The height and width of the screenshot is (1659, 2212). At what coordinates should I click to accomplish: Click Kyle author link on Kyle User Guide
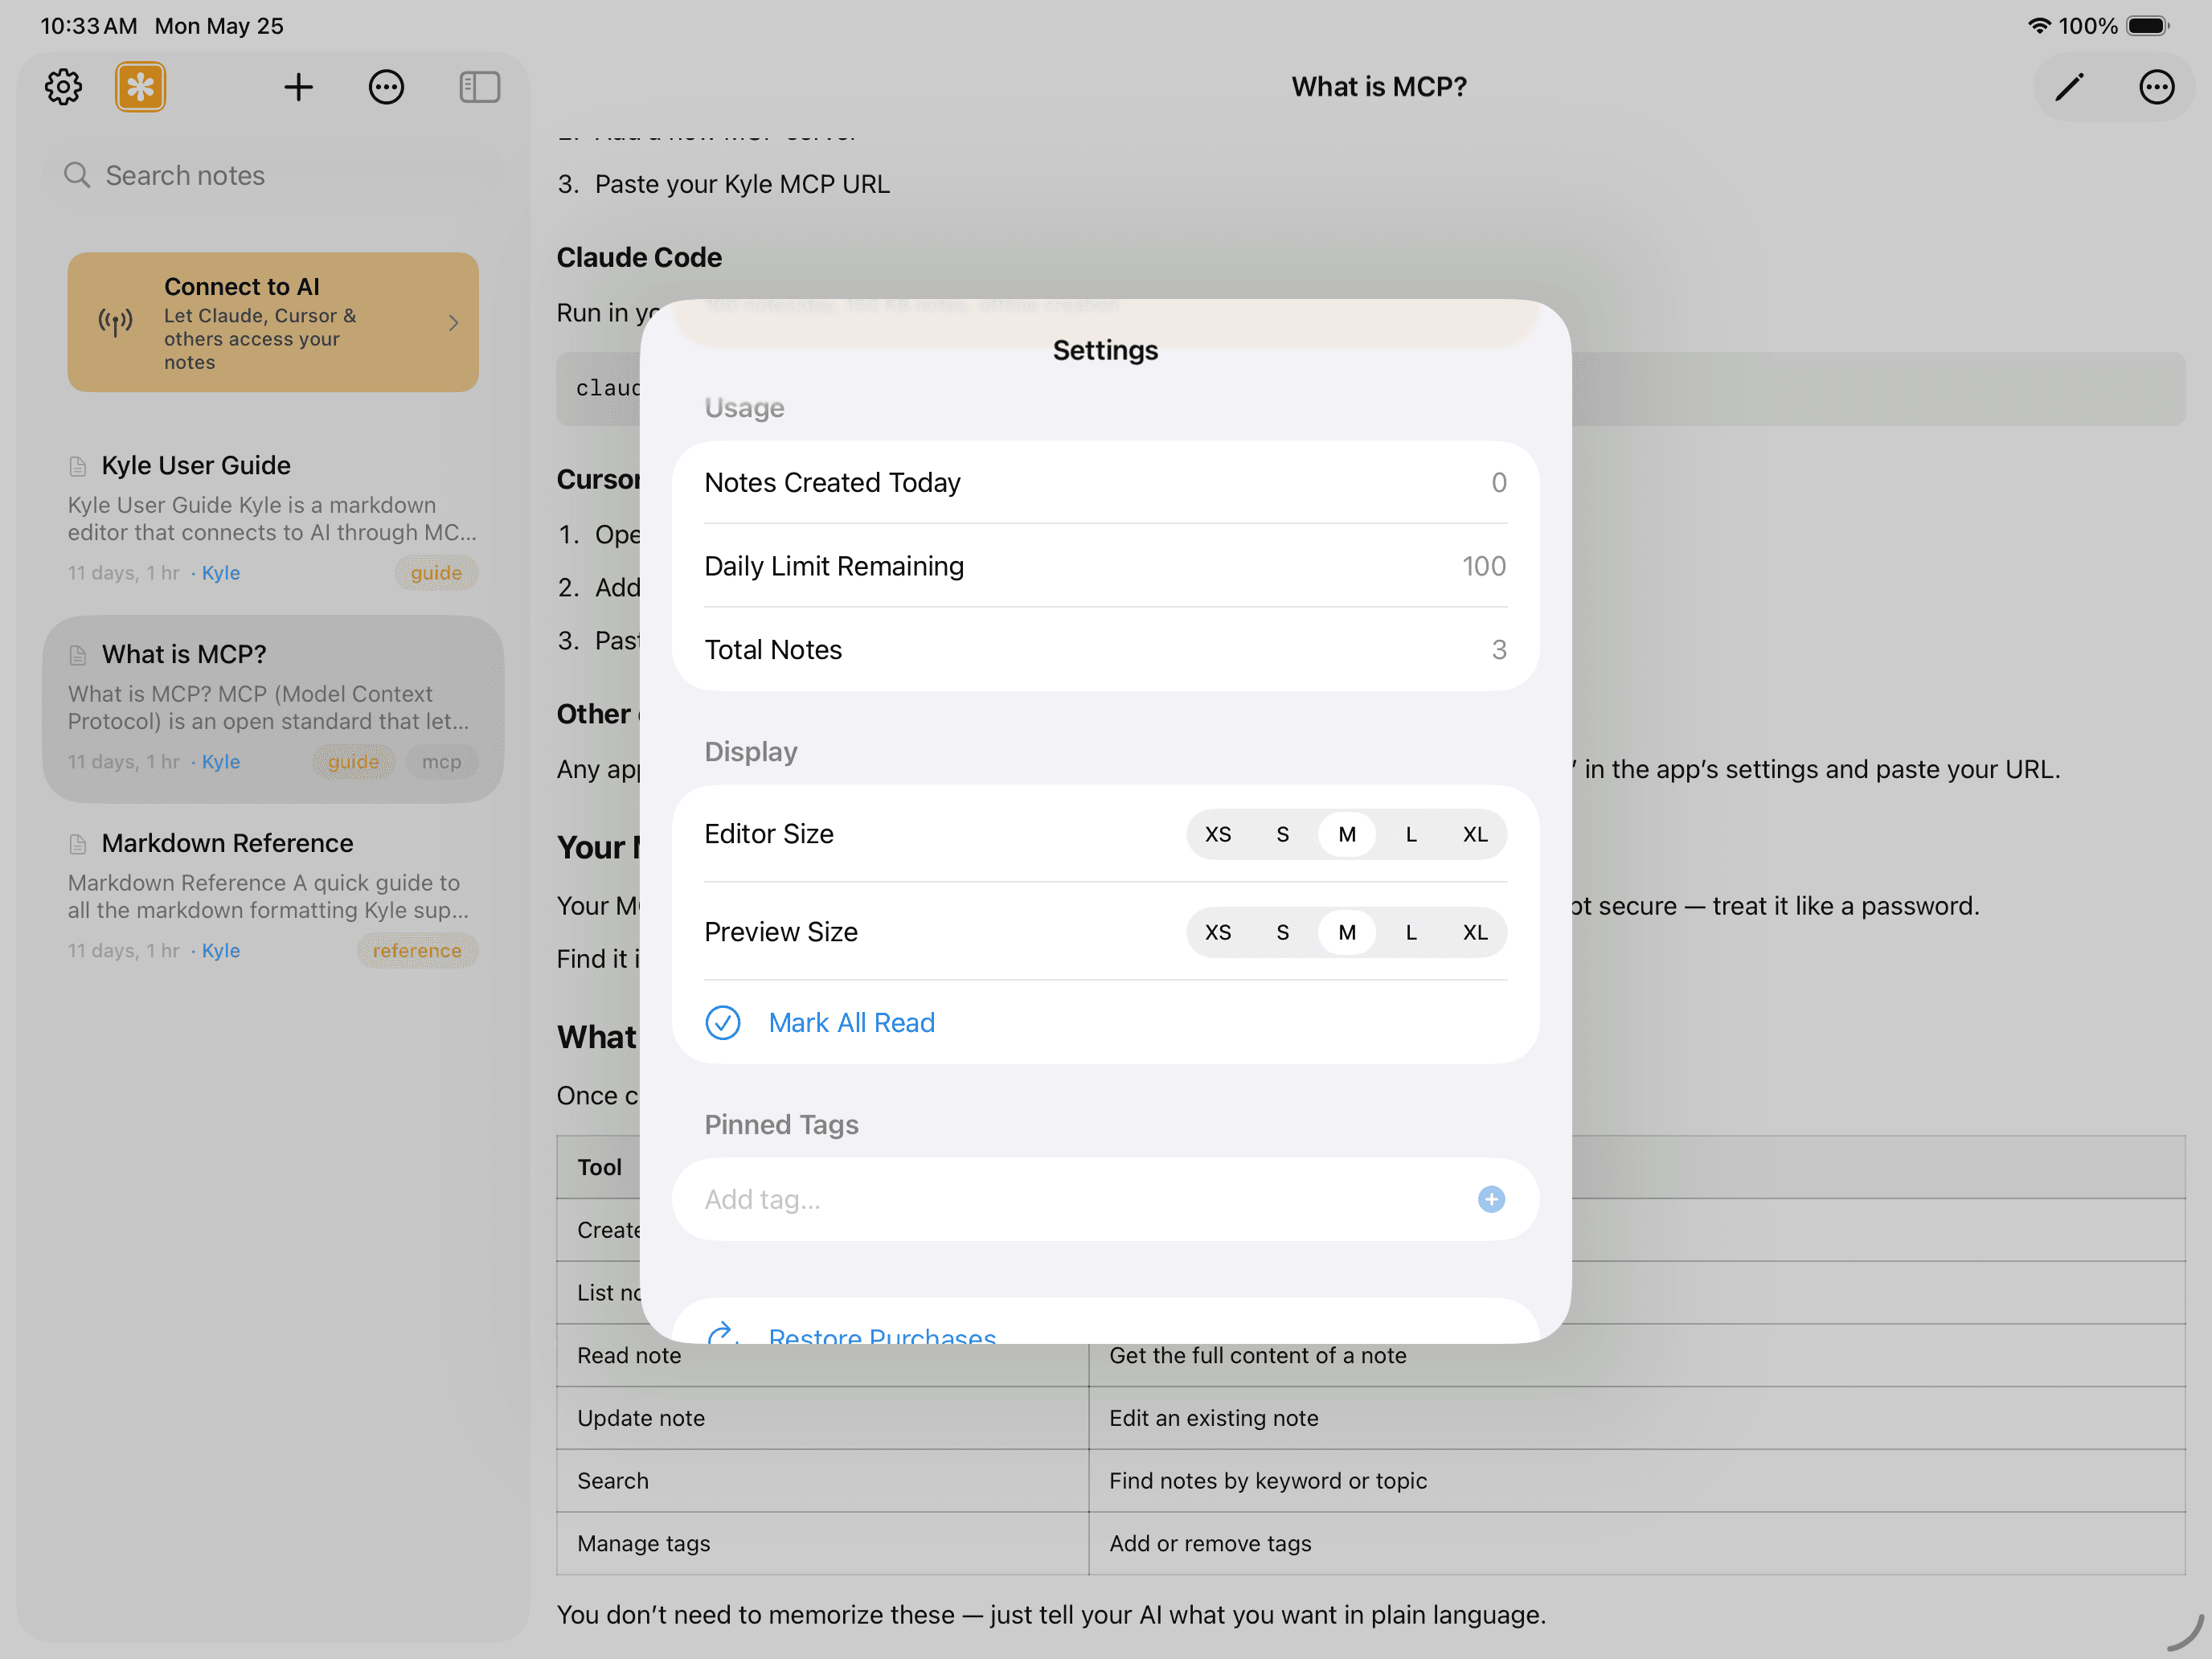[220, 573]
